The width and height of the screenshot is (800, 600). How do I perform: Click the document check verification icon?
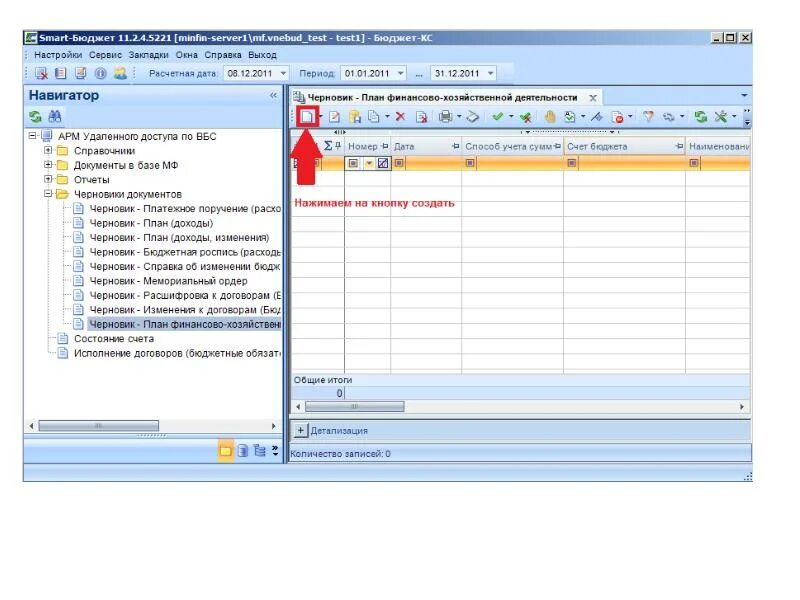569,117
